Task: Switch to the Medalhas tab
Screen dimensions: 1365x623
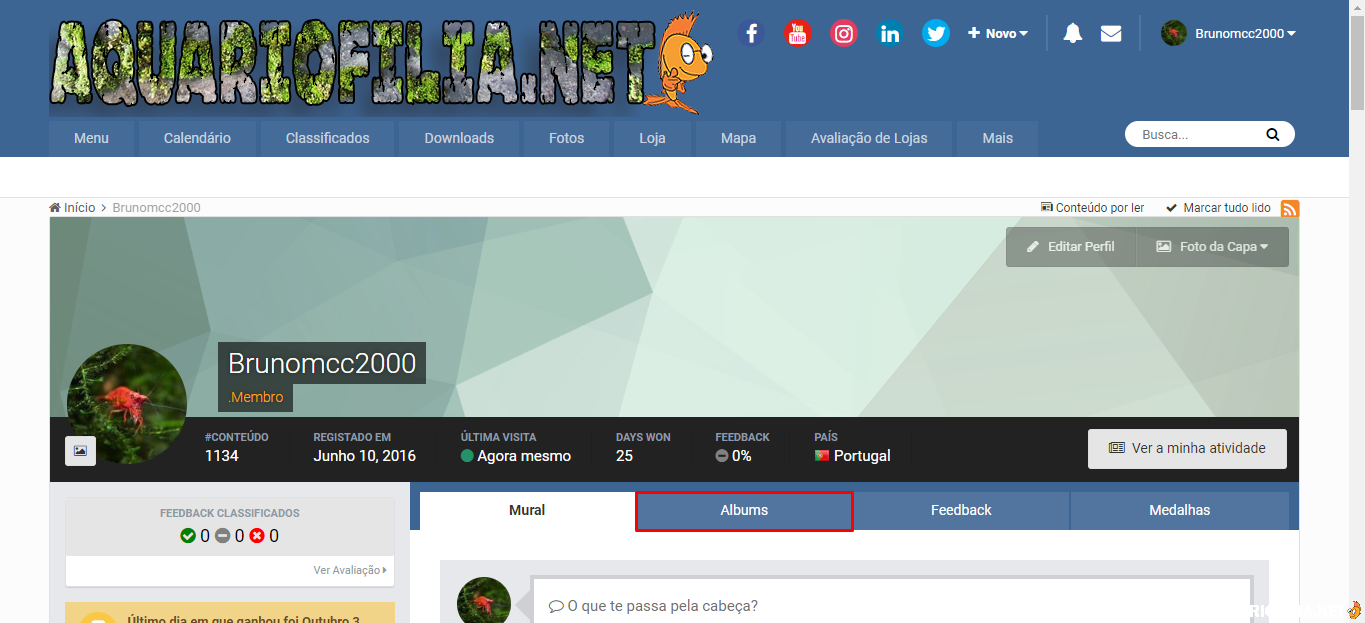Action: 1179,510
